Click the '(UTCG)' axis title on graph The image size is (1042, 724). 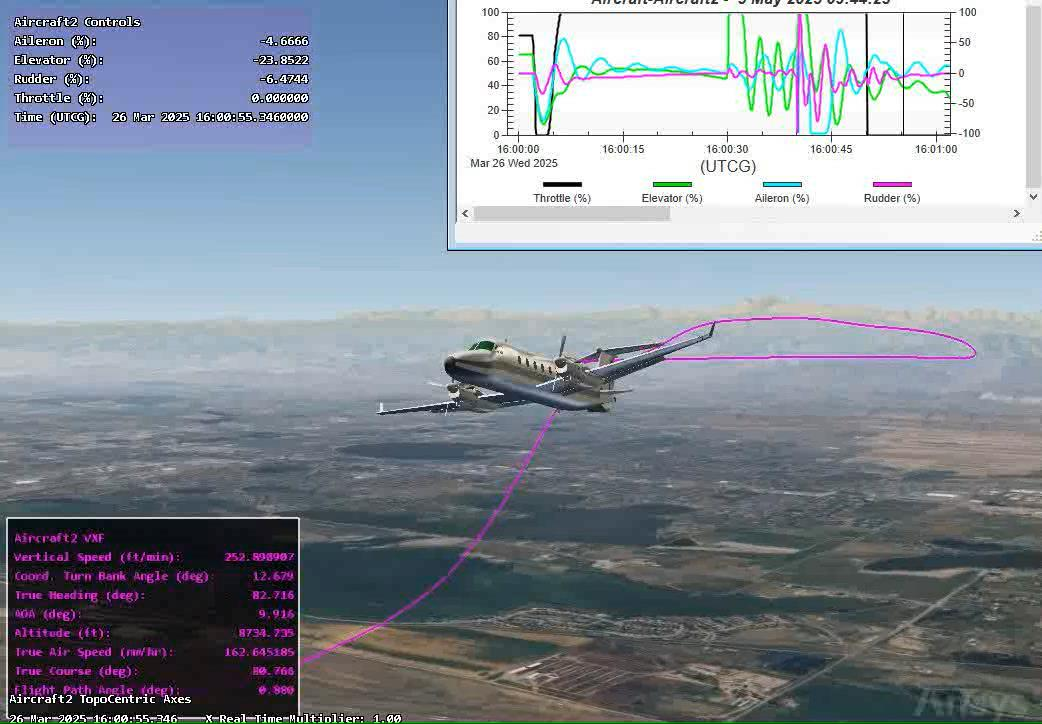pyautogui.click(x=728, y=166)
